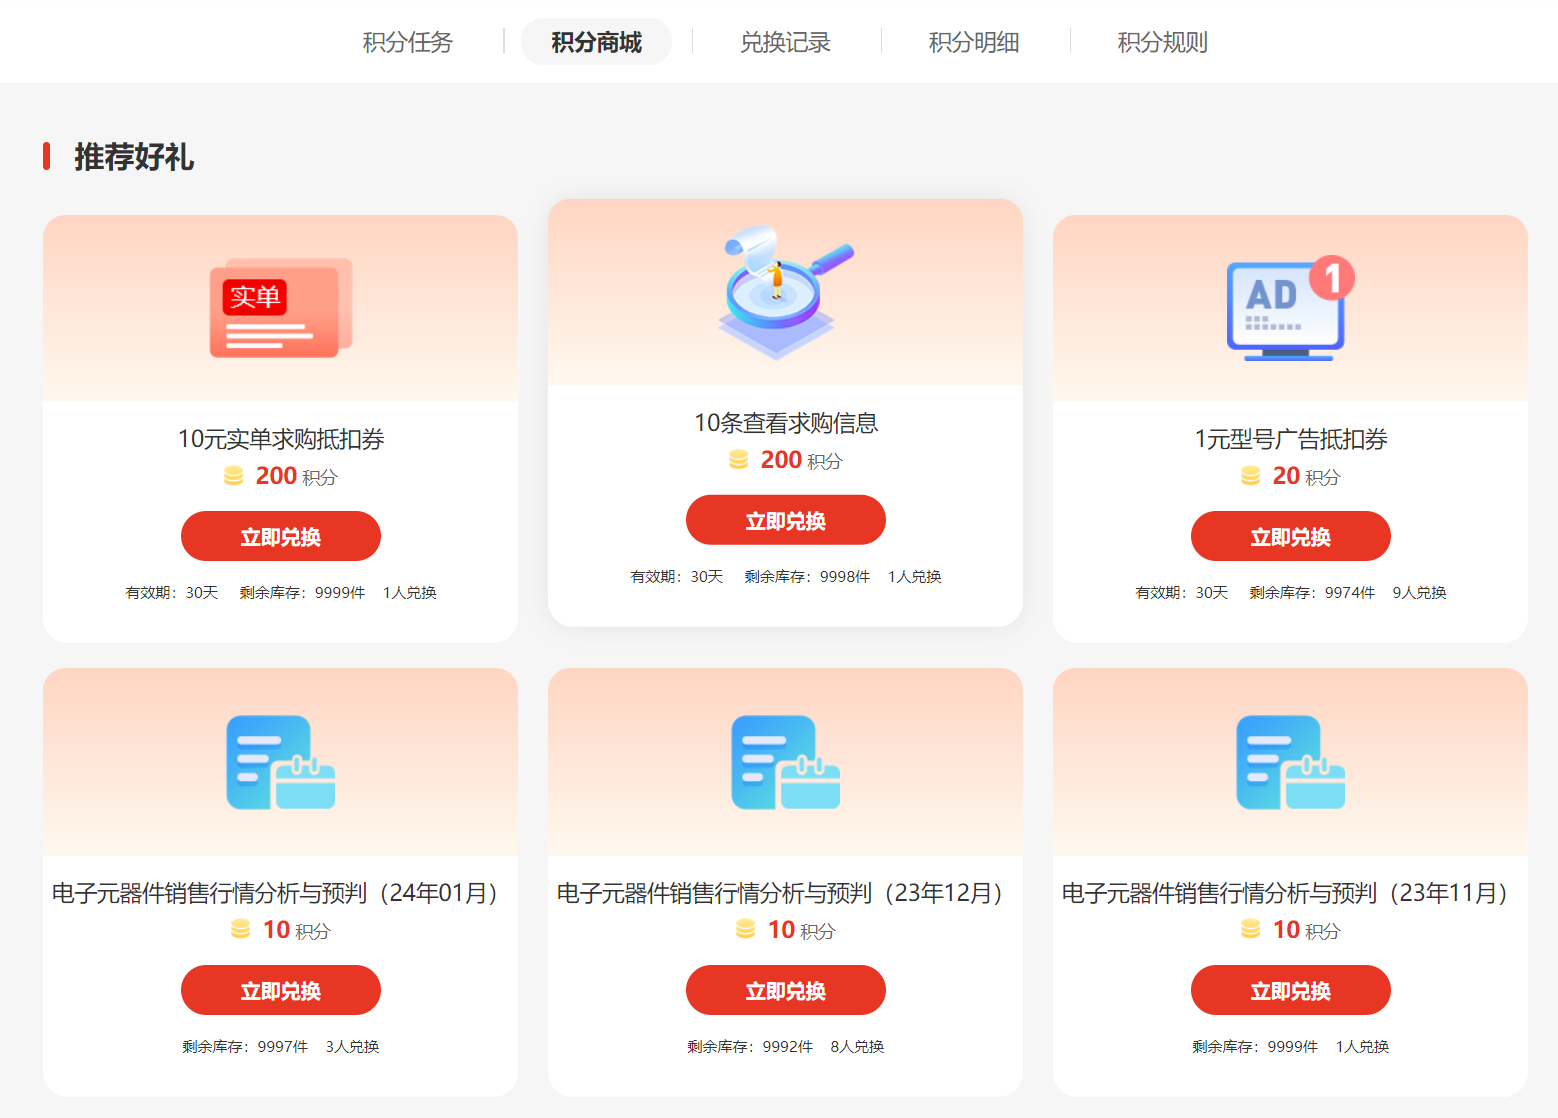Select the 积分商城 tab

pyautogui.click(x=596, y=42)
